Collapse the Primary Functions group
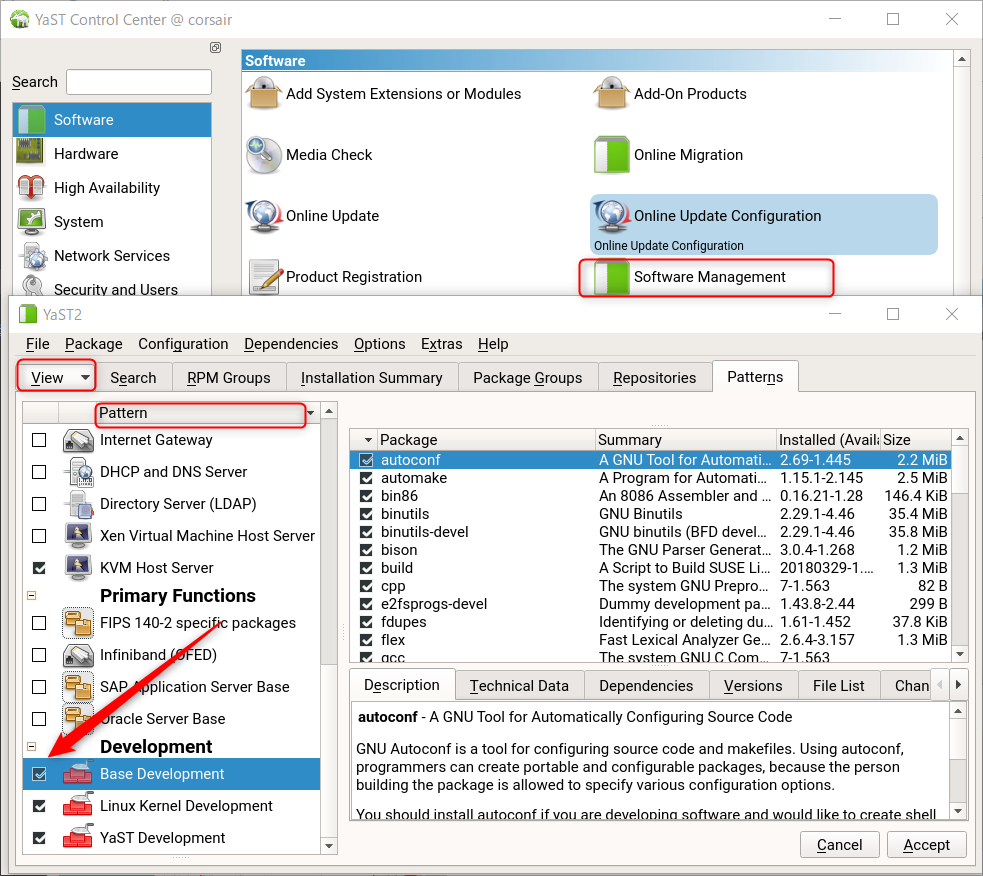Screen dimensions: 983x876 click(x=32, y=595)
